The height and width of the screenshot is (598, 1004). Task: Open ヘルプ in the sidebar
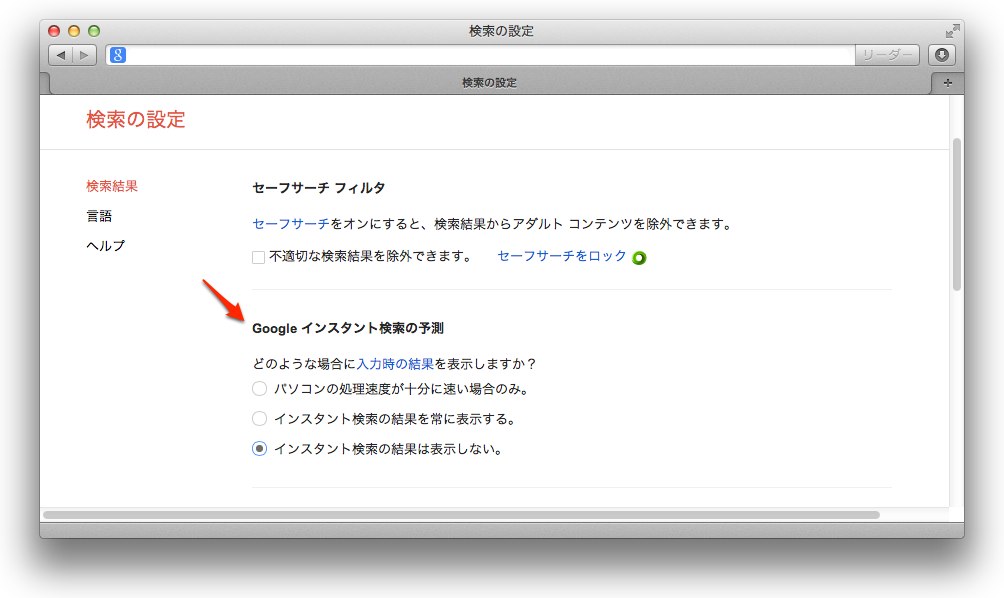[x=106, y=245]
